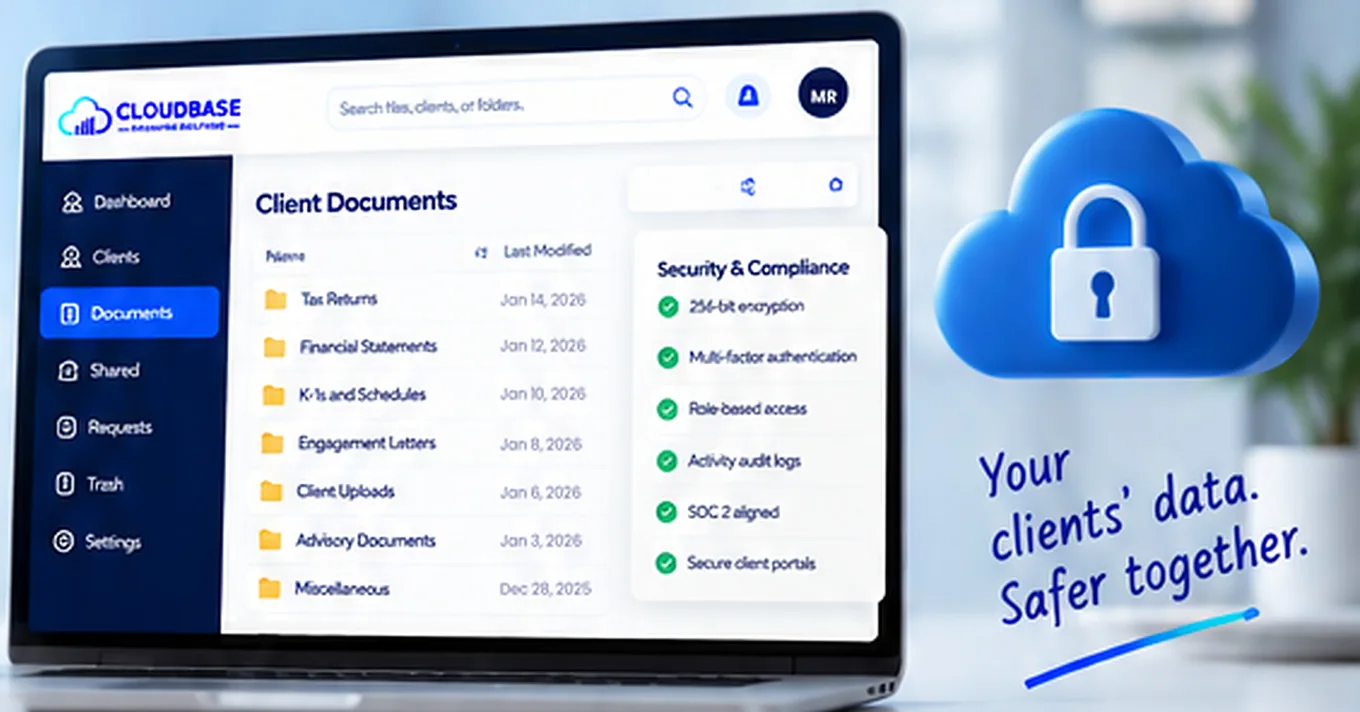Click the green check for Secure client portals
1360x712 pixels.
[666, 563]
